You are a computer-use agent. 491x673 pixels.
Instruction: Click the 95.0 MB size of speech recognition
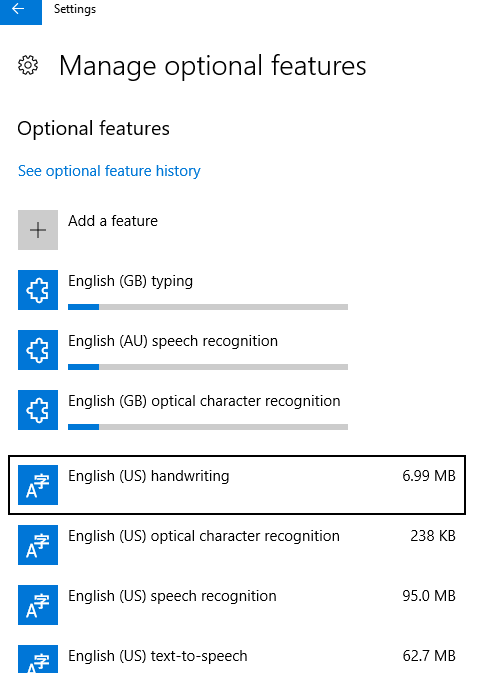[429, 596]
